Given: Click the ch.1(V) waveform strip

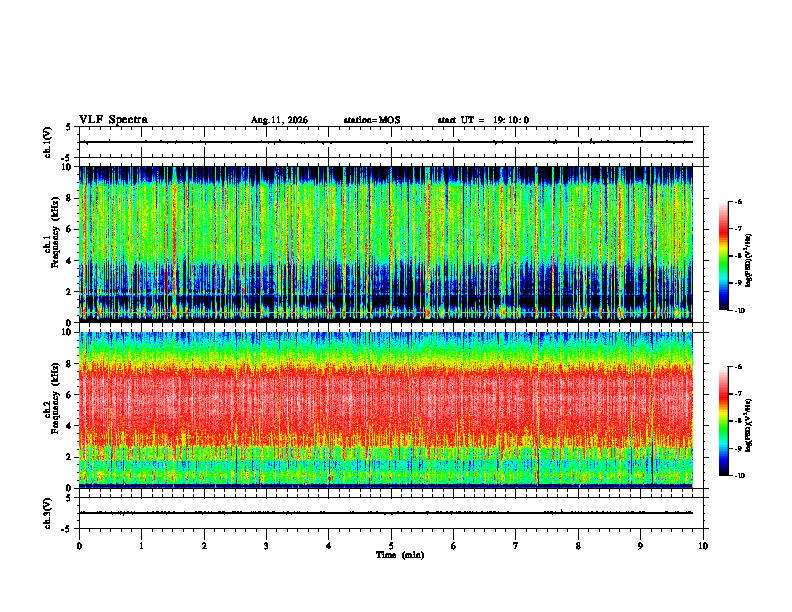Looking at the screenshot, I should point(391,142).
